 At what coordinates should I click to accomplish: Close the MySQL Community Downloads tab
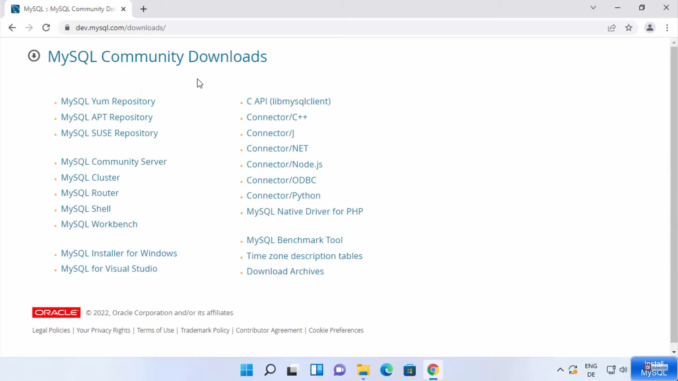point(123,9)
